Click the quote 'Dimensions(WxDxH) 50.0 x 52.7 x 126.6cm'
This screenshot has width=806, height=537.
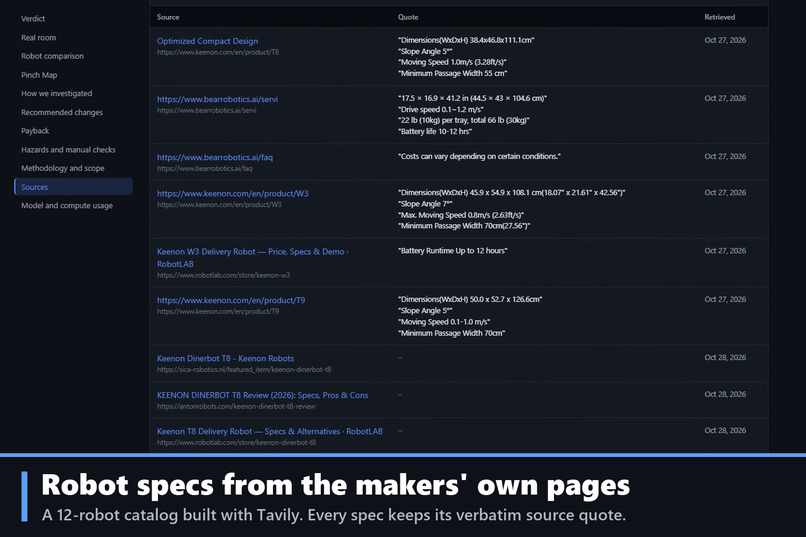pos(470,299)
